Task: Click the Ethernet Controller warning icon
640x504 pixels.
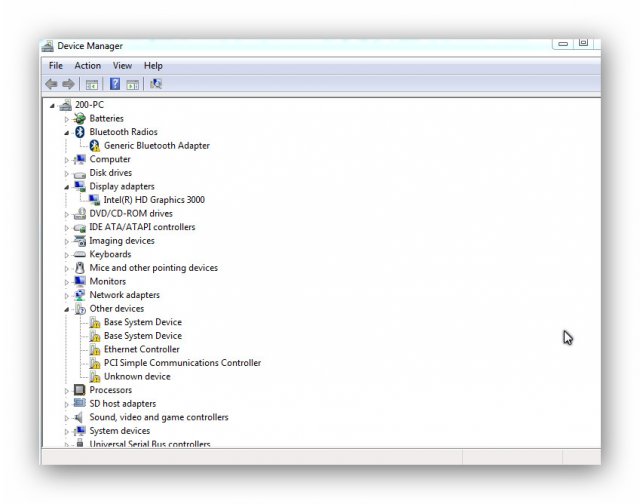Action: pyautogui.click(x=95, y=350)
